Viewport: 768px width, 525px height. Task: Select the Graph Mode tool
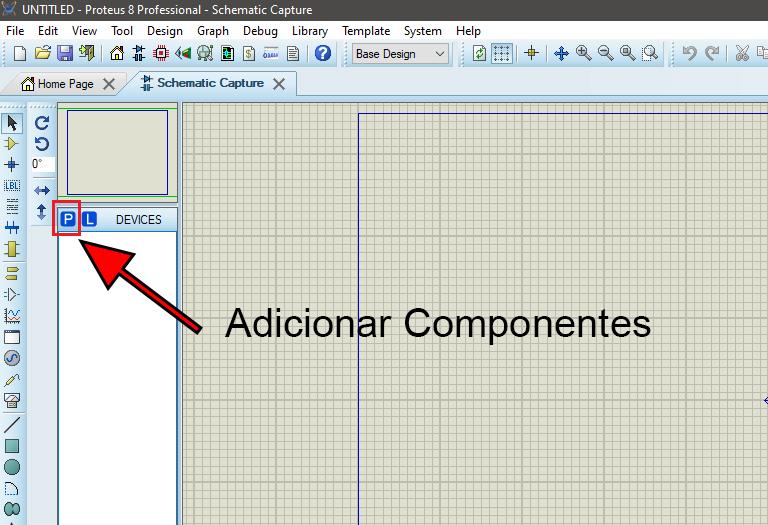[x=12, y=315]
